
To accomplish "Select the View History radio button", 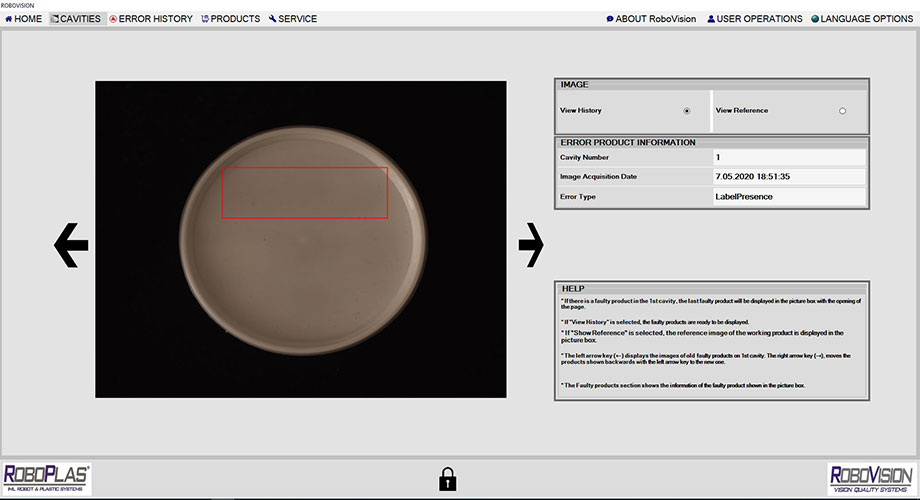I will point(686,111).
